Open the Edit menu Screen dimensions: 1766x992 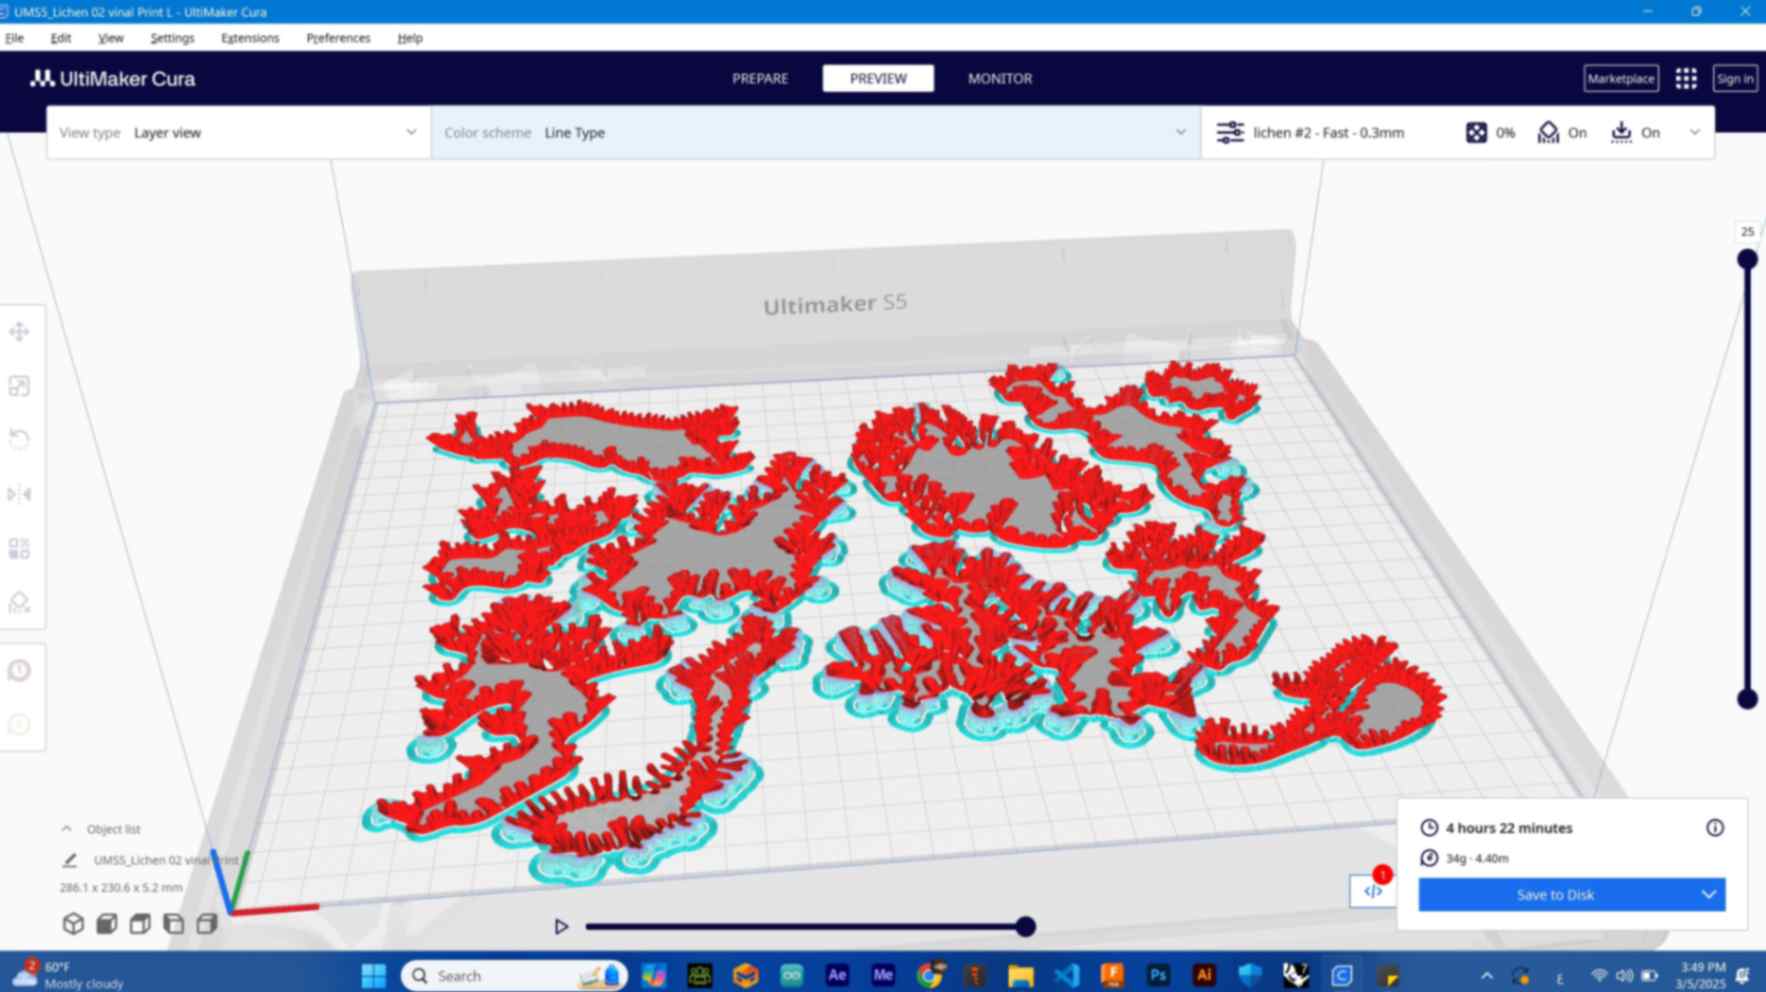[x=61, y=38]
